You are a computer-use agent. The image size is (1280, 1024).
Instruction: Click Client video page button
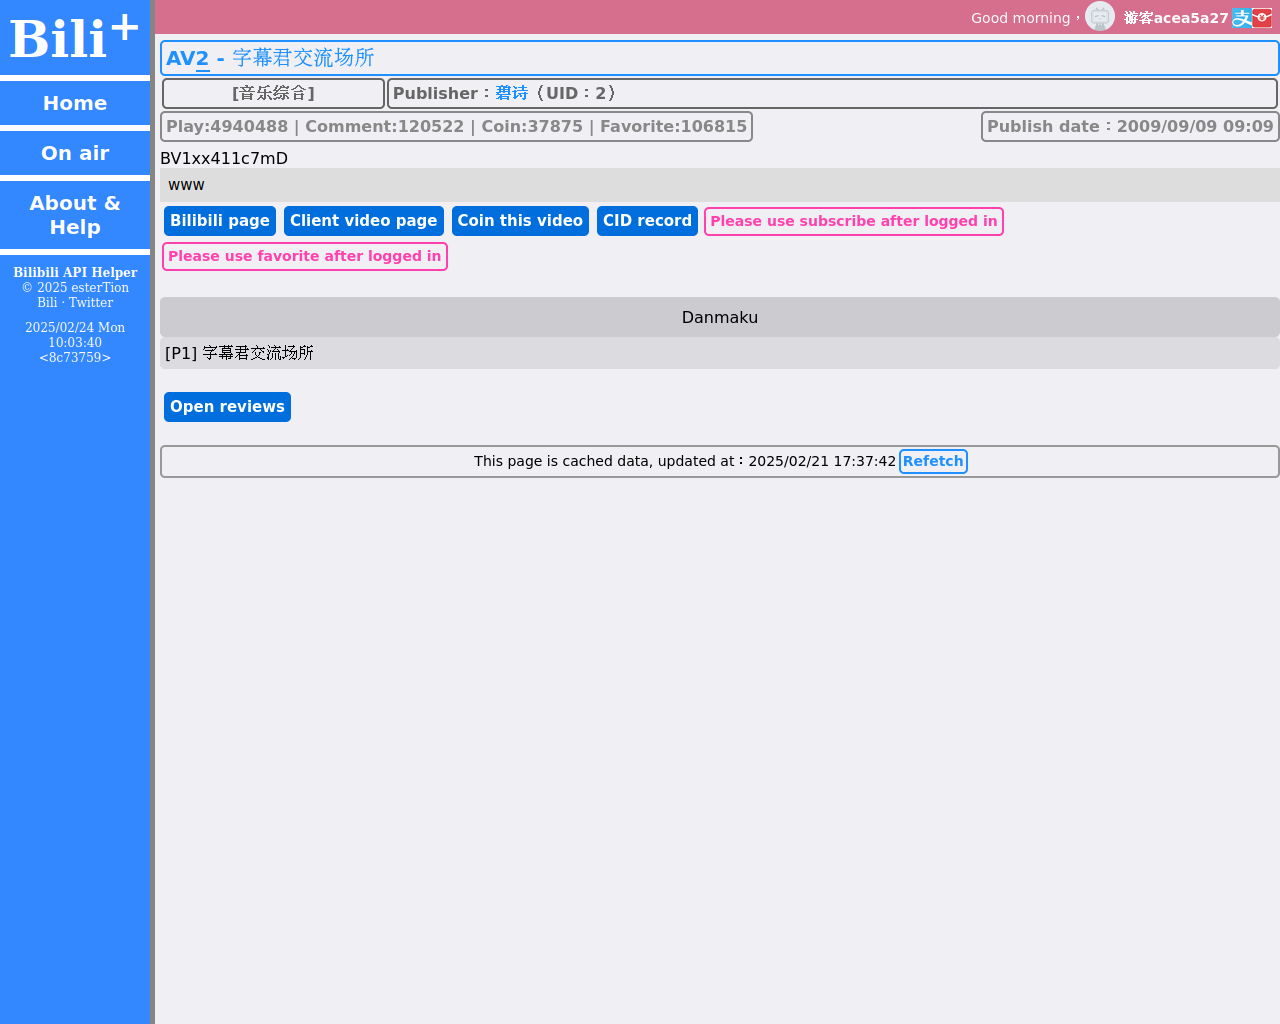(364, 221)
